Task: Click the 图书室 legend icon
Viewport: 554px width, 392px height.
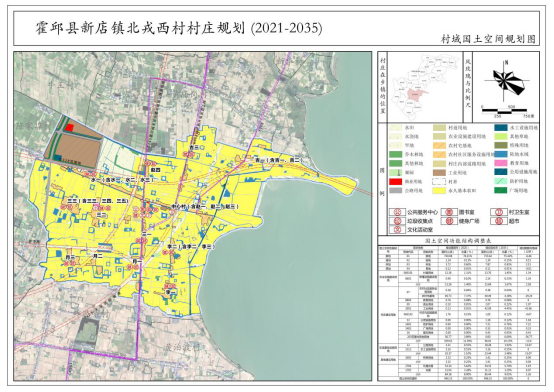Action: click(450, 212)
